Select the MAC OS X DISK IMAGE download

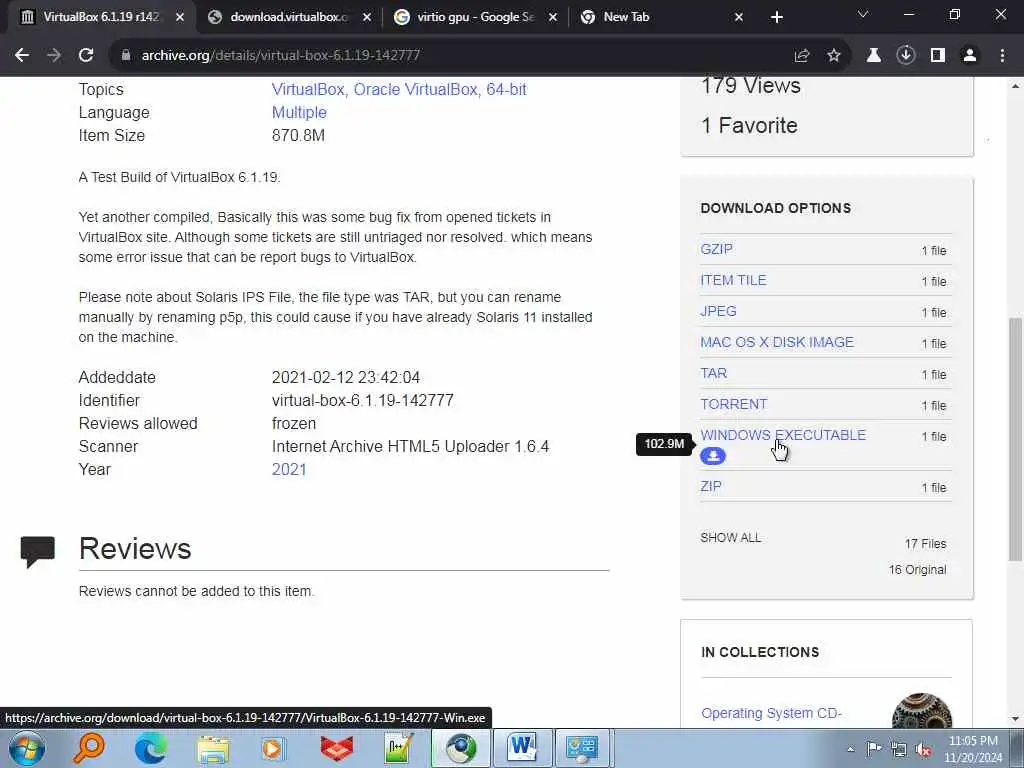pos(777,342)
